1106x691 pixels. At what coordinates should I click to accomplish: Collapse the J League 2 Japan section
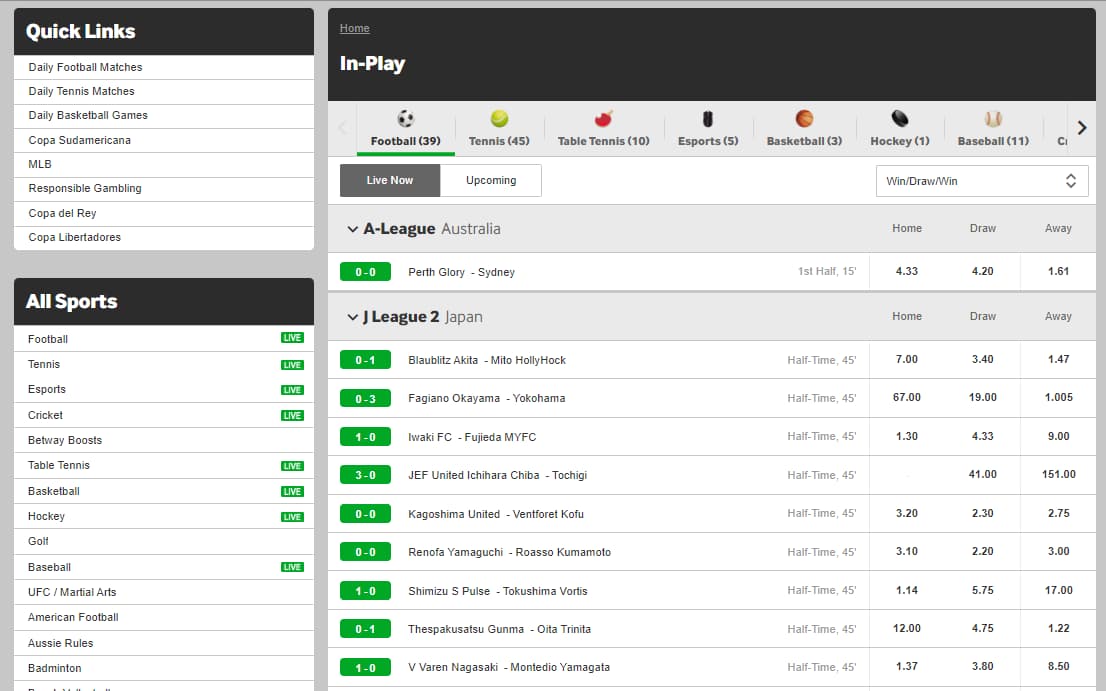coord(353,317)
